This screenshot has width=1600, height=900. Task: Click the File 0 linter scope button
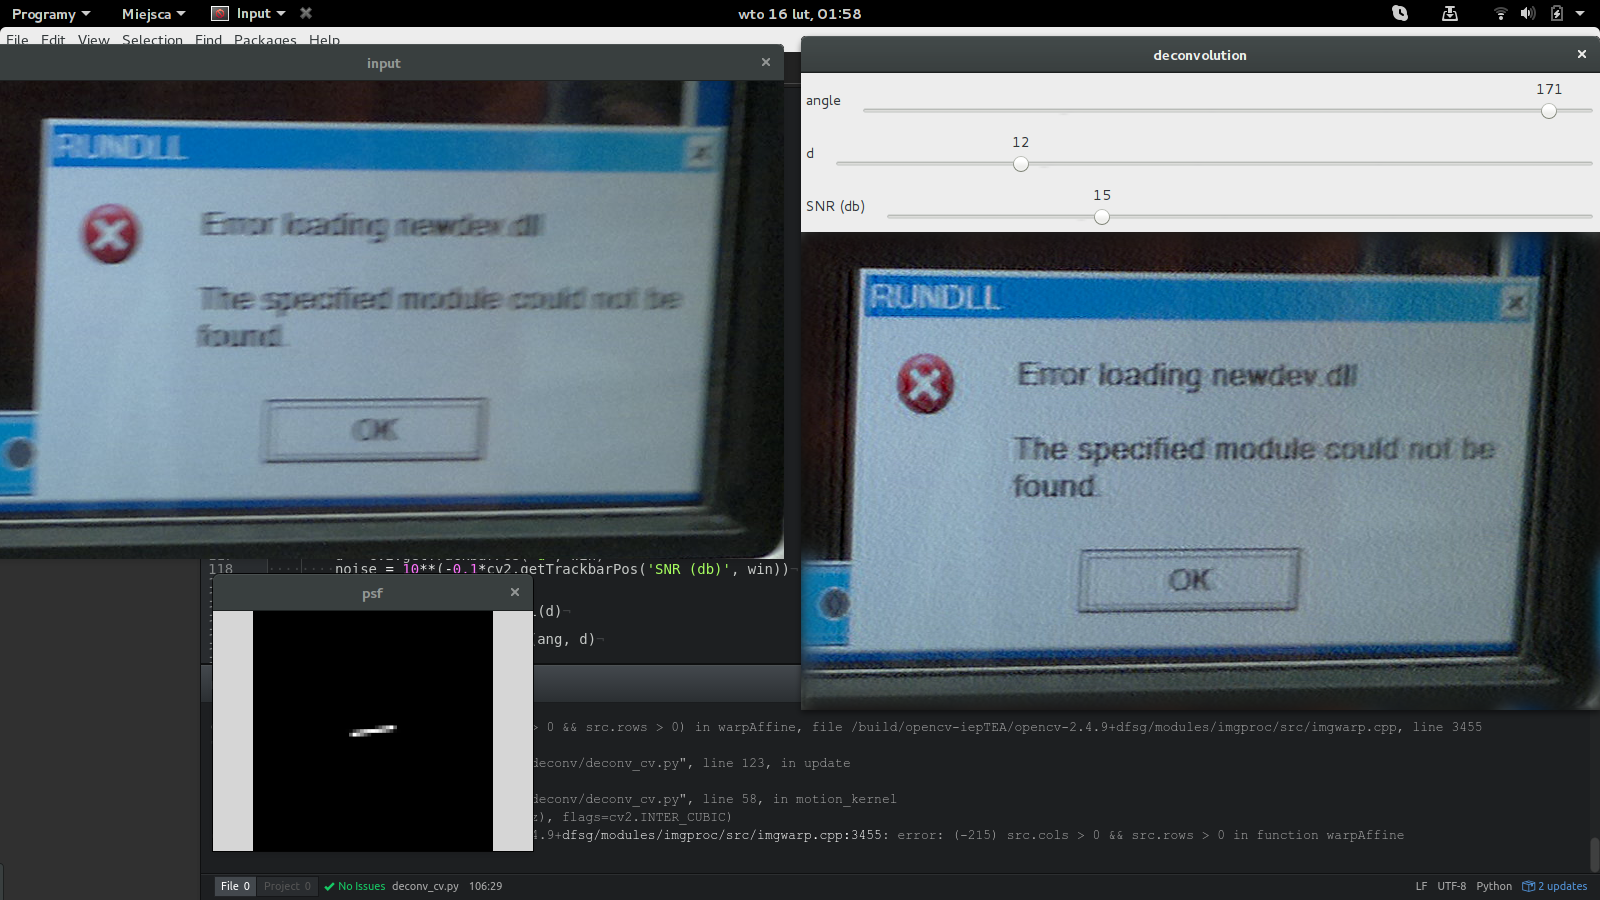pyautogui.click(x=236, y=886)
